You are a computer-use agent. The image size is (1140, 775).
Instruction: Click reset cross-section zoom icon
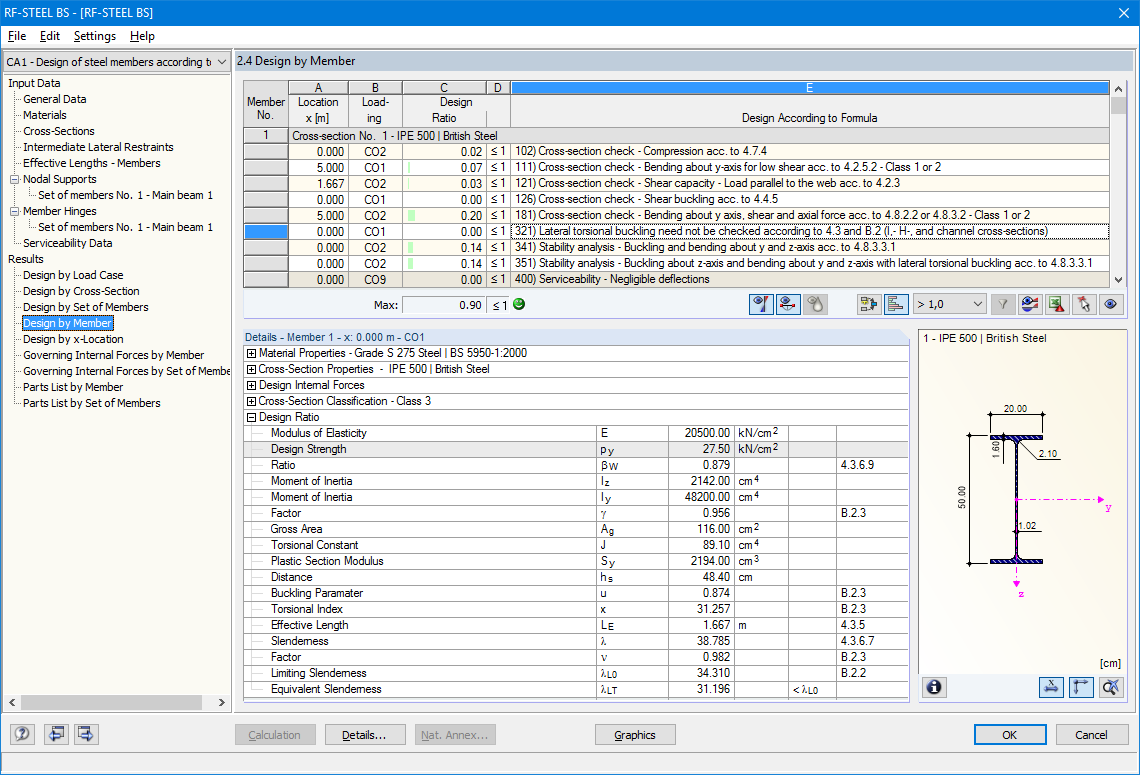coord(1111,687)
